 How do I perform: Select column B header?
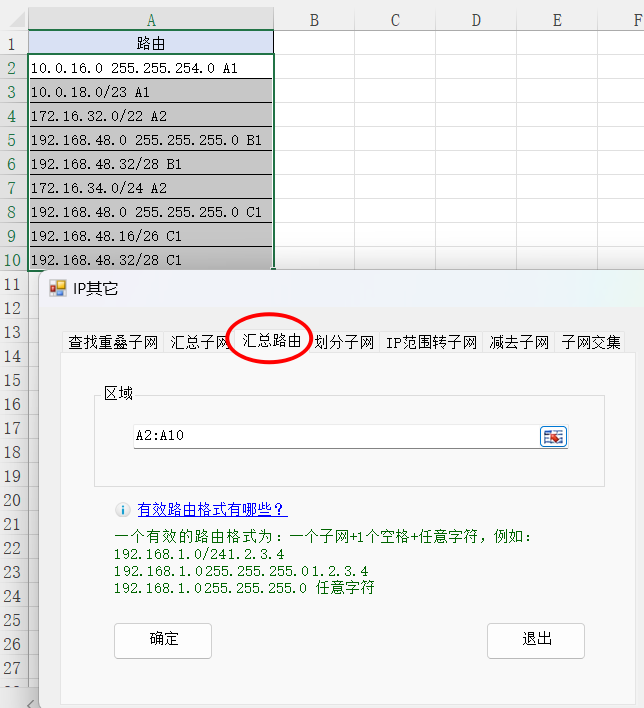pyautogui.click(x=314, y=20)
